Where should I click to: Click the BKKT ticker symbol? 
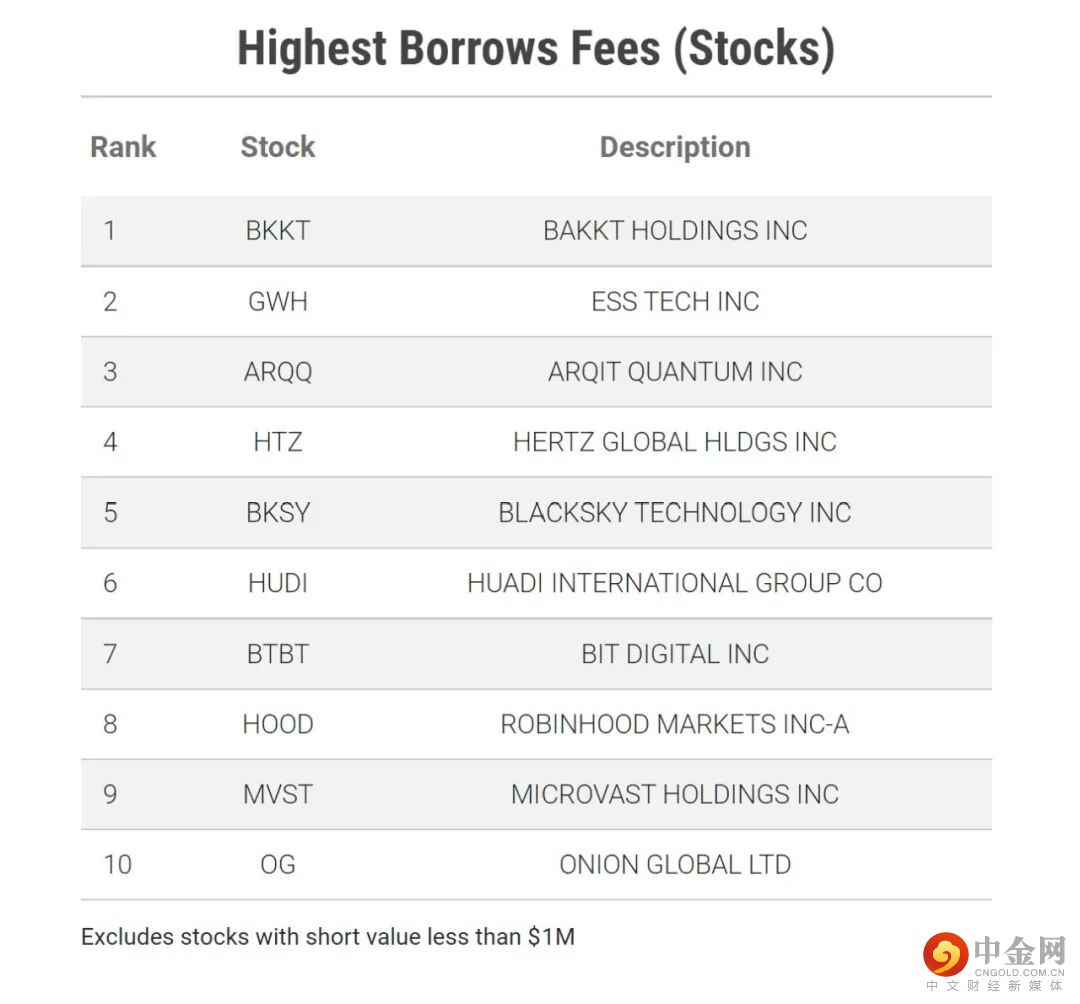278,231
